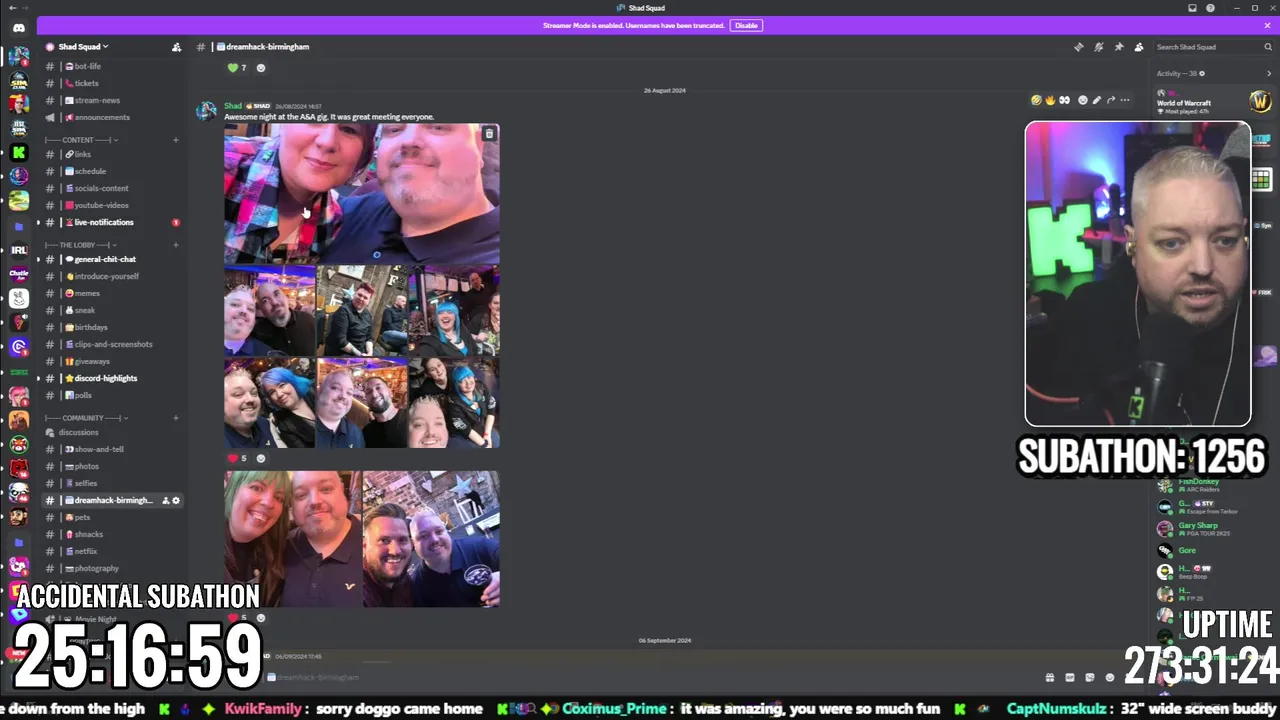Open the general-chit-chat channel
The height and width of the screenshot is (720, 1280).
pos(112,259)
